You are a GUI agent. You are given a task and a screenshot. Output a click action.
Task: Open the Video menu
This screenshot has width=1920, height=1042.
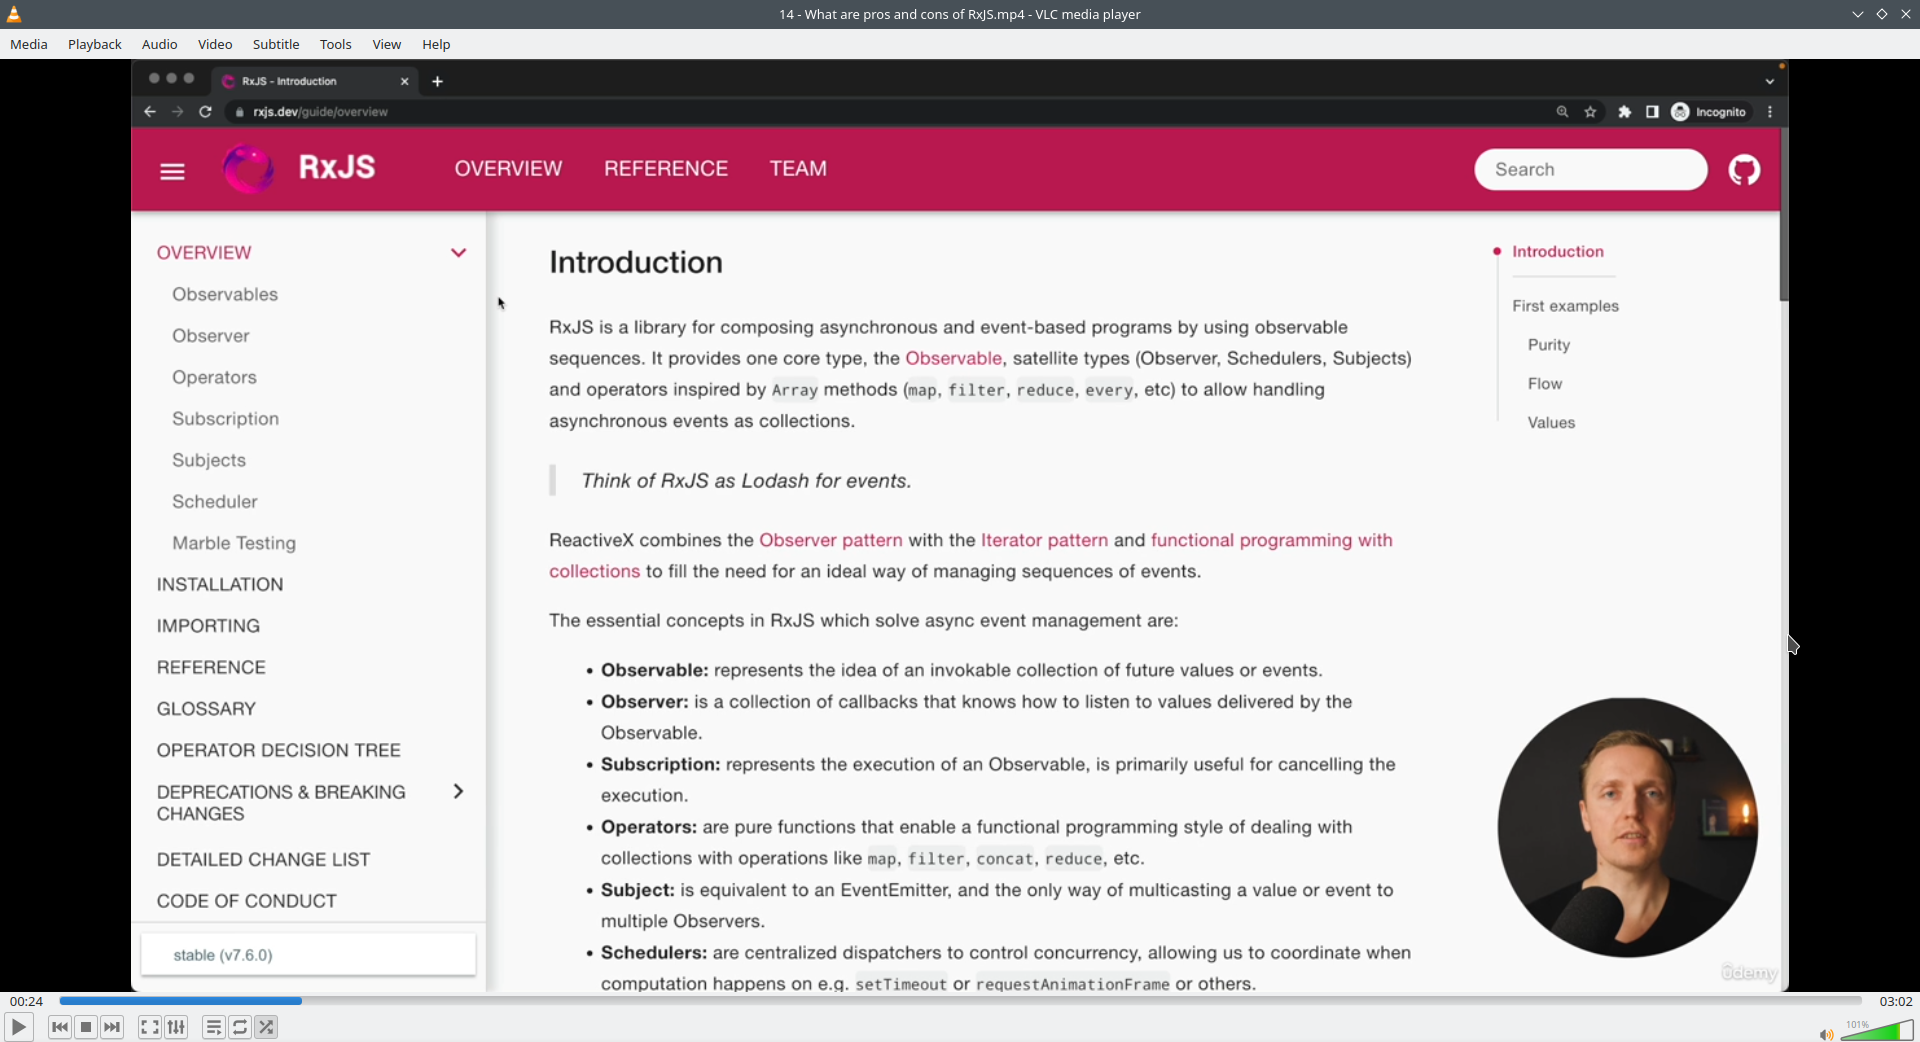coord(215,44)
